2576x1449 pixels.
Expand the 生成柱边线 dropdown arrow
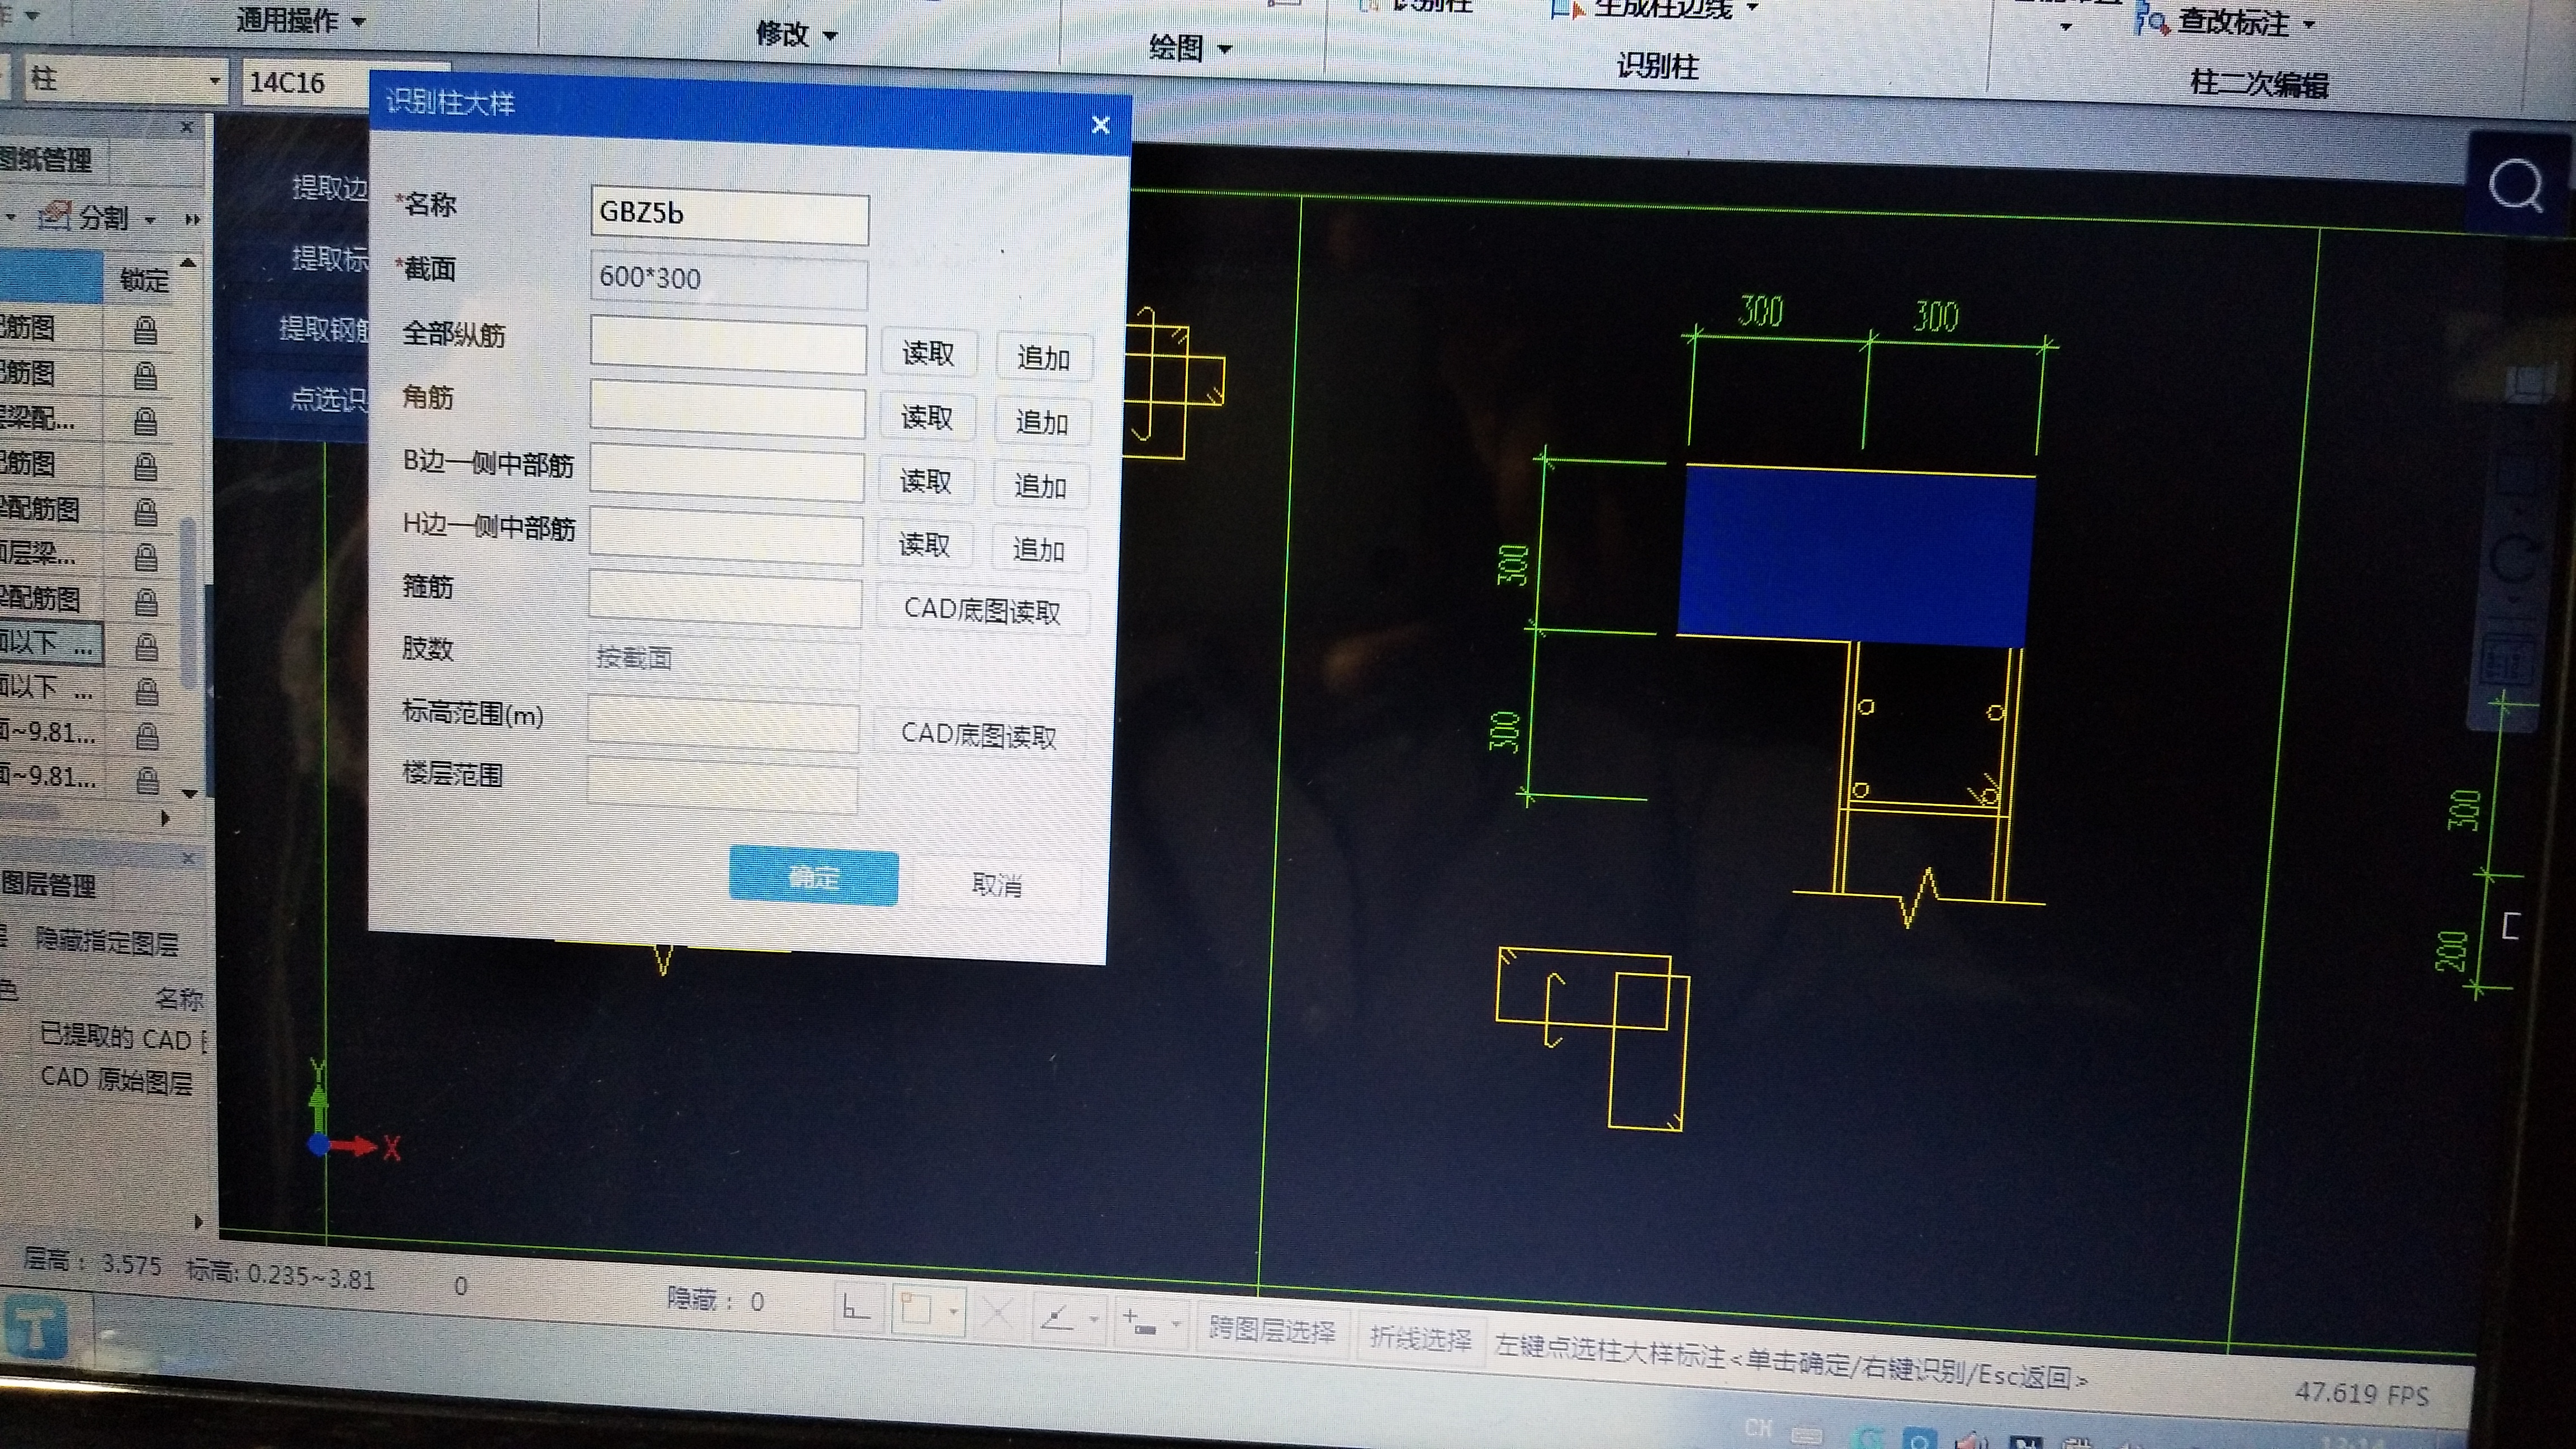1752,8
